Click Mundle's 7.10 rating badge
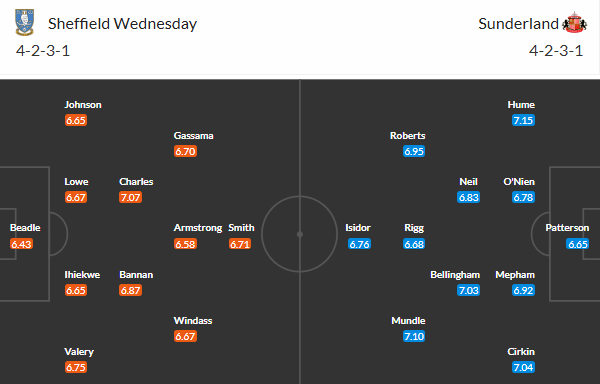This screenshot has width=600, height=384. [414, 336]
